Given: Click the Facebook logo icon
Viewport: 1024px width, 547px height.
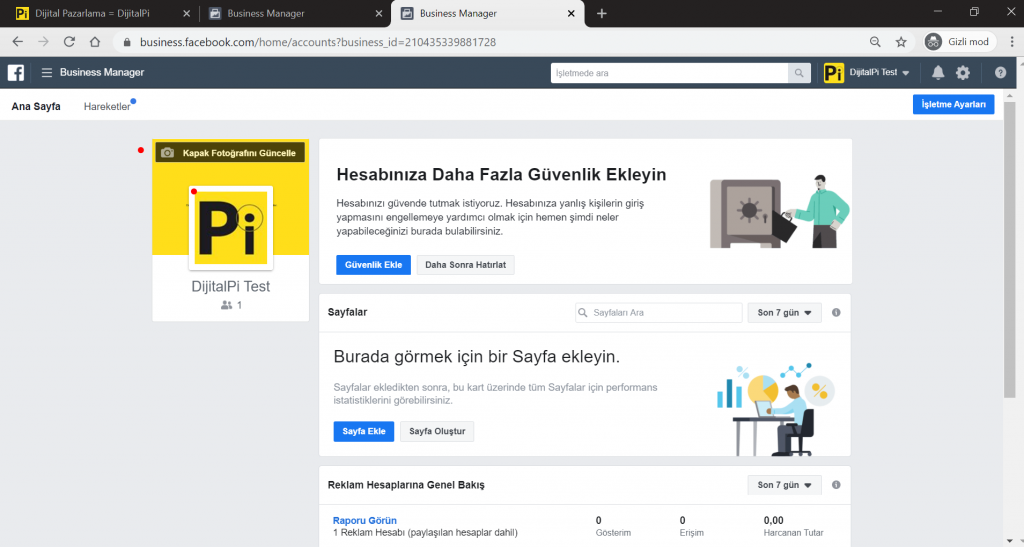Looking at the screenshot, I should coord(16,72).
